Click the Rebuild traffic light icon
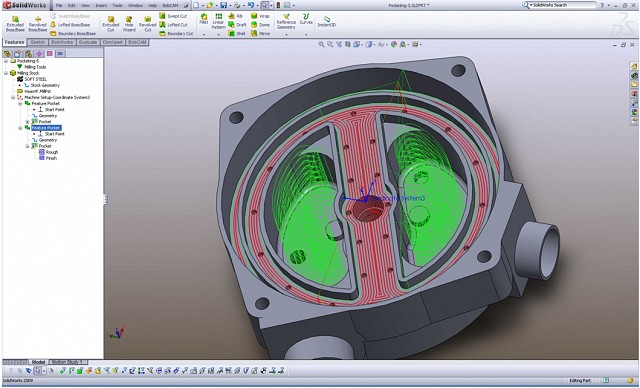 coord(278,5)
